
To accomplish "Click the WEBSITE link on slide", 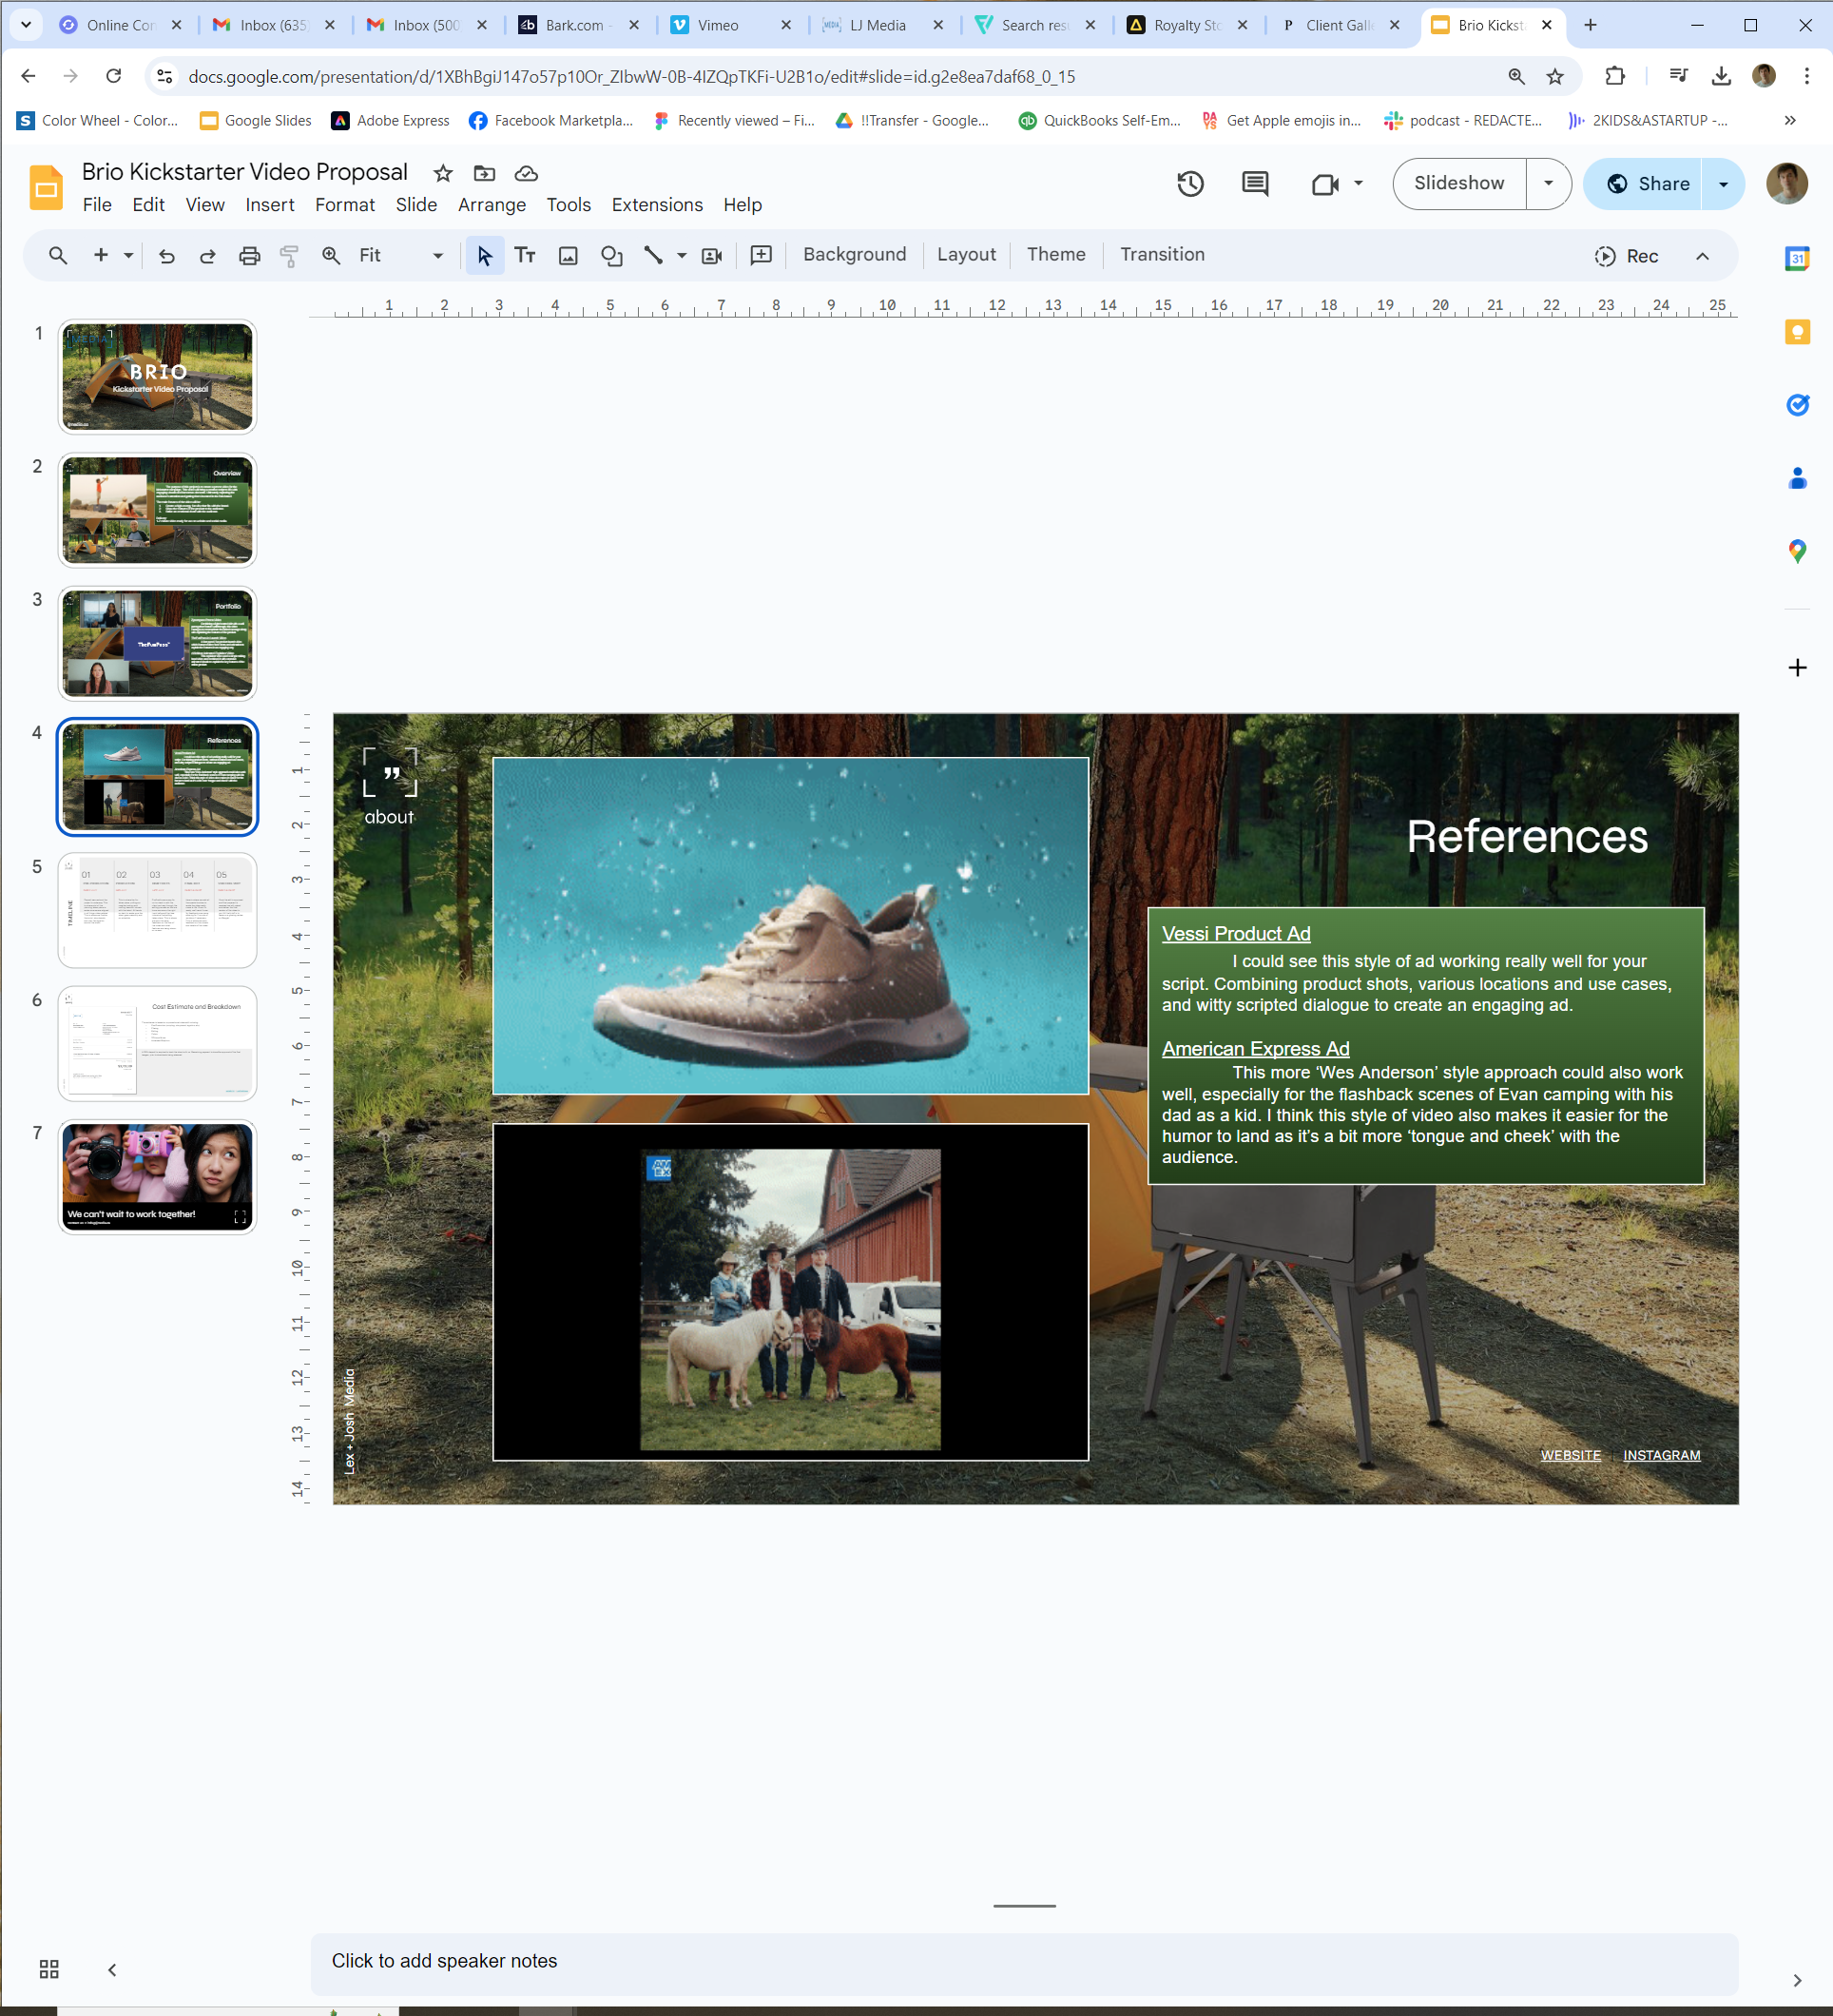I will [1570, 1455].
